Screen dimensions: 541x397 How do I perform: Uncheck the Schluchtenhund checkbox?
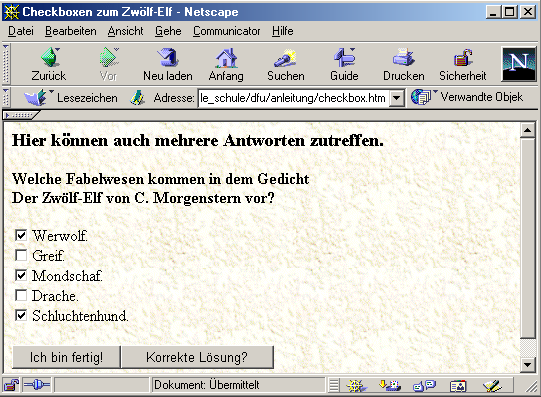21,316
